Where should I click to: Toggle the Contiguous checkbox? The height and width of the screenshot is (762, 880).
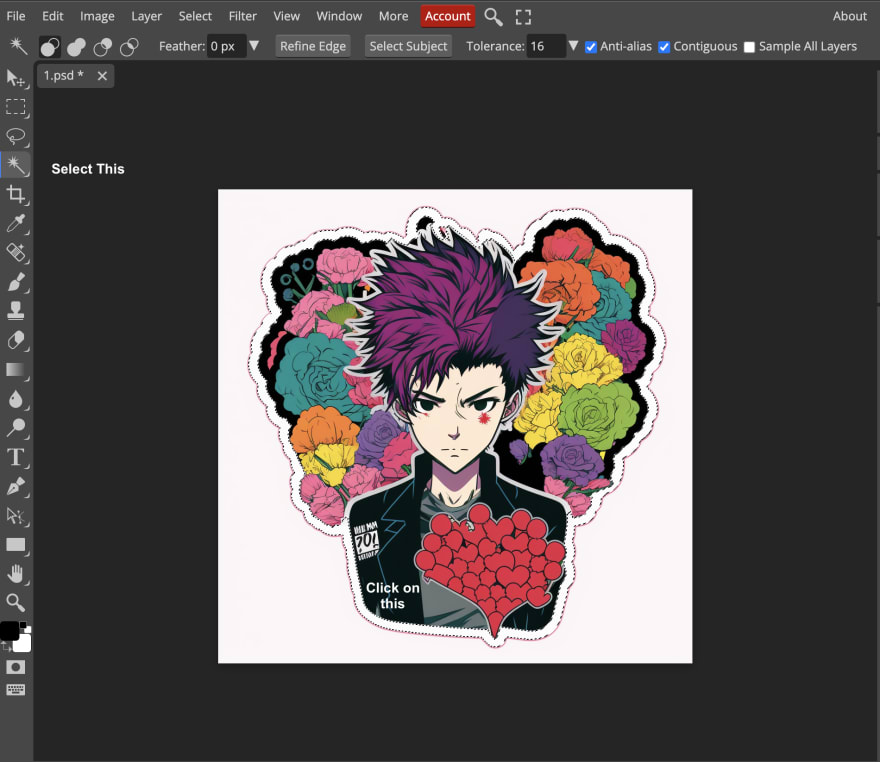[x=664, y=47]
